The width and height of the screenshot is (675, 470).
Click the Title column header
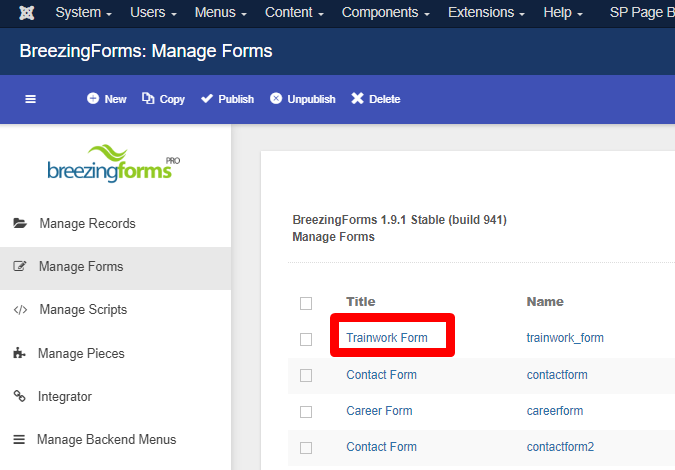click(x=361, y=302)
